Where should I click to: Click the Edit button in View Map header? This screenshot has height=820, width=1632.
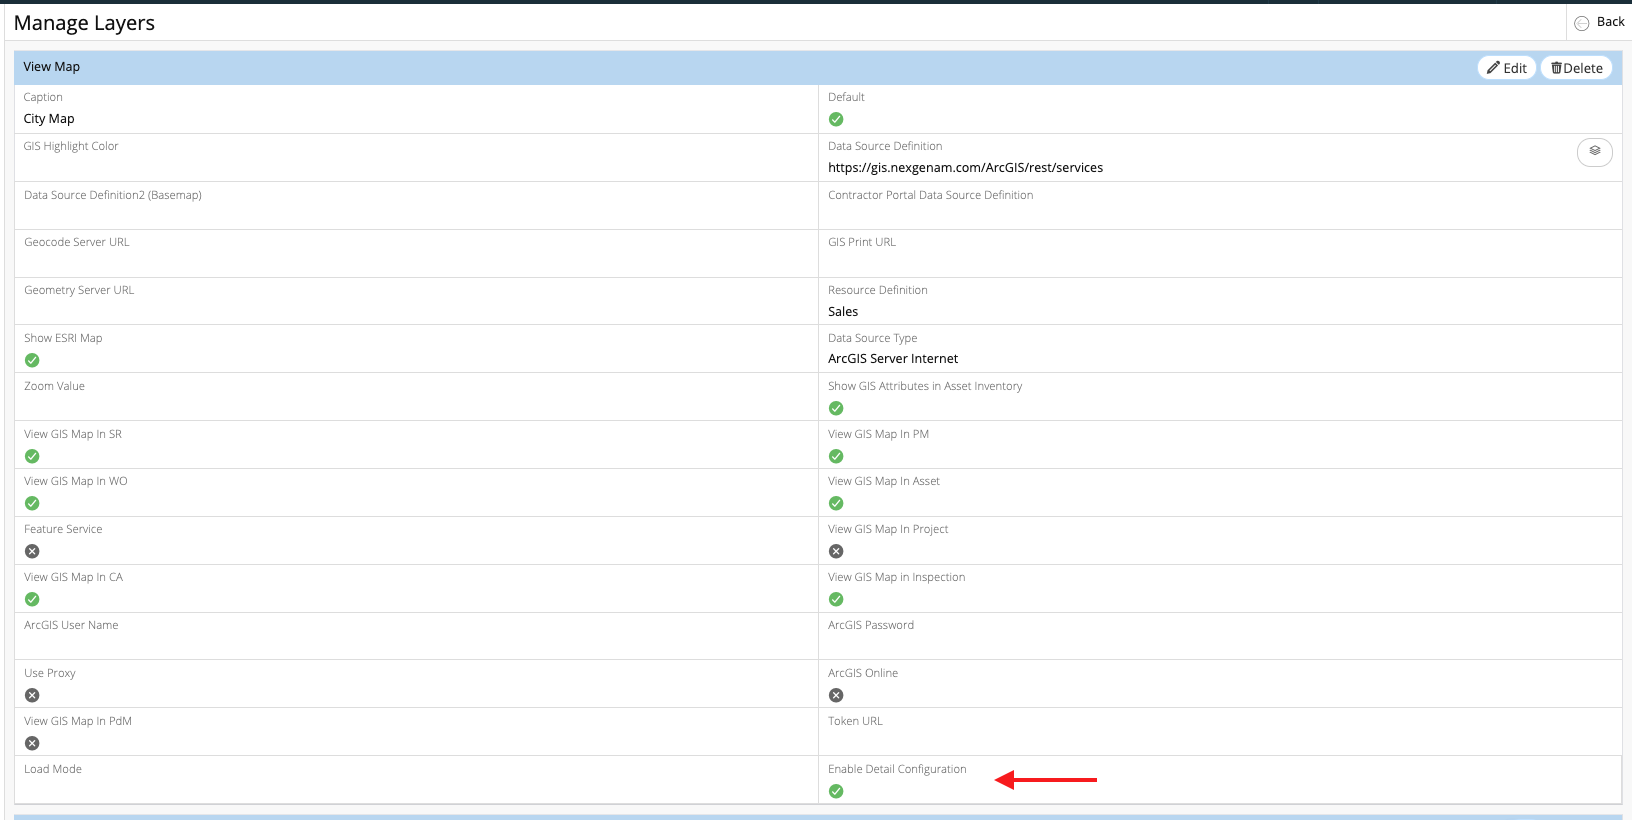click(1506, 68)
